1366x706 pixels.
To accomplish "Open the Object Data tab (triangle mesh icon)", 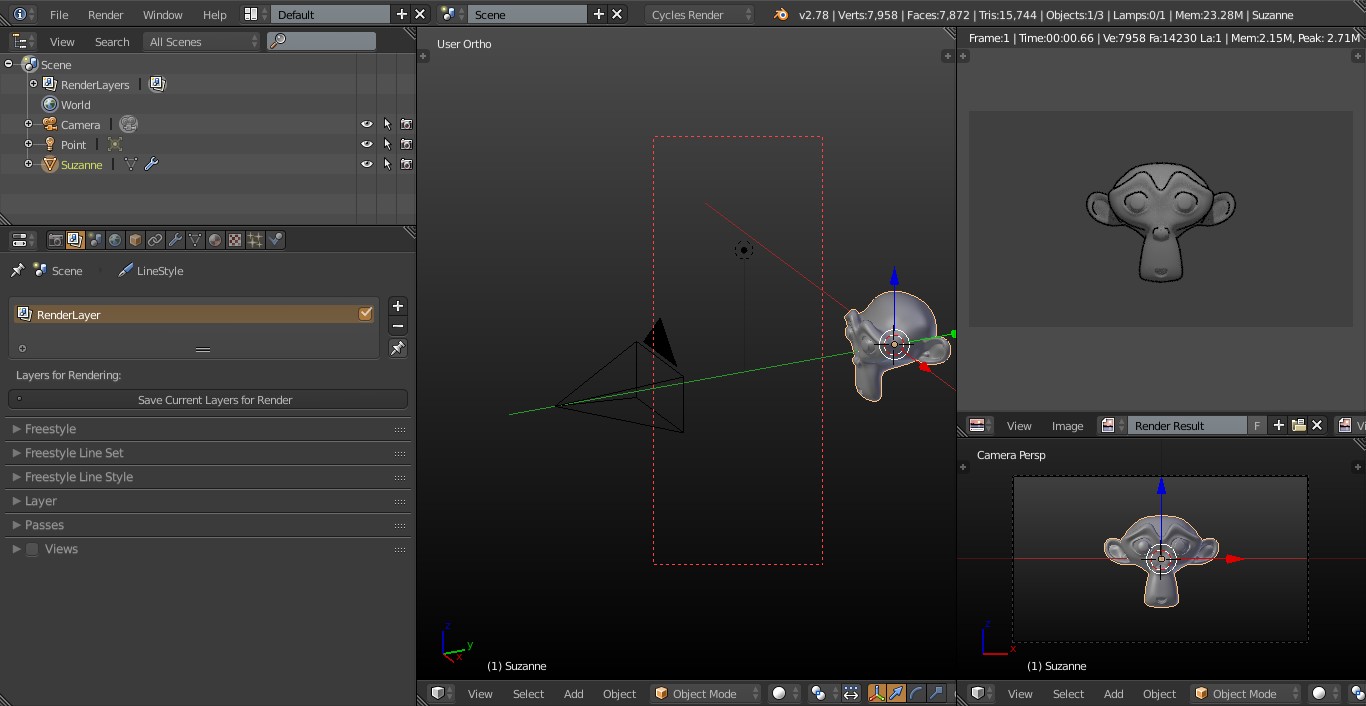I will [x=195, y=240].
